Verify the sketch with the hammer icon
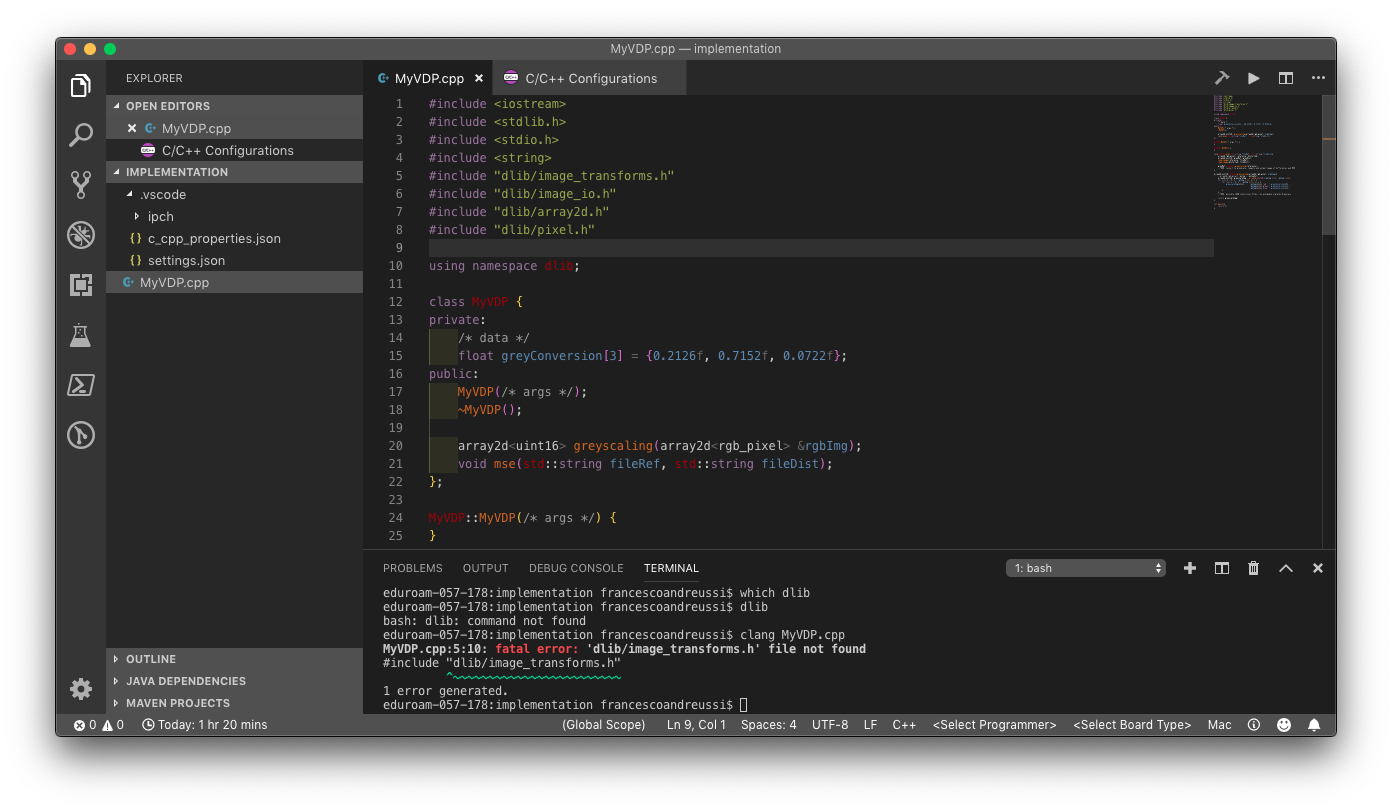Screen dimensions: 1392x810 1222,77
